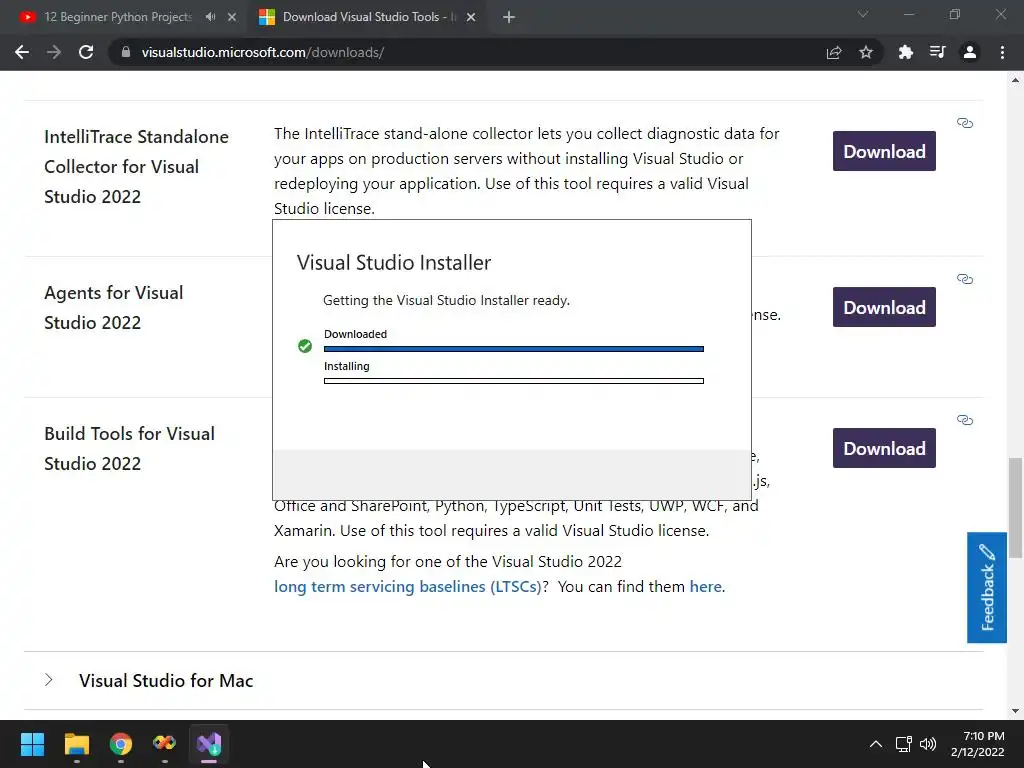The image size is (1024, 768).
Task: Open volume control in system tray
Action: click(928, 744)
